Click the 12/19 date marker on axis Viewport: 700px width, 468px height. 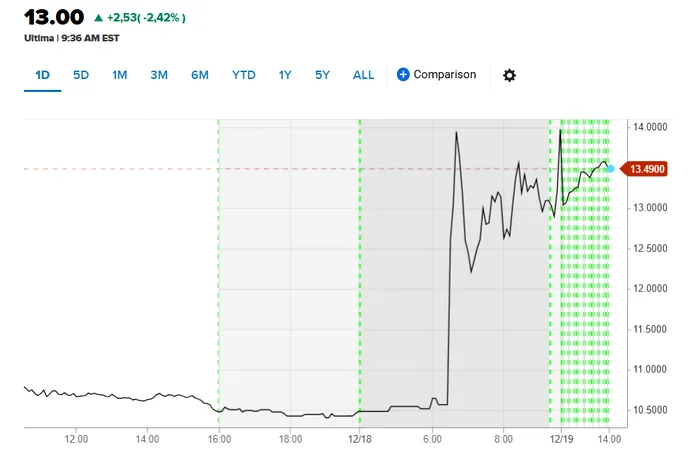tap(563, 439)
